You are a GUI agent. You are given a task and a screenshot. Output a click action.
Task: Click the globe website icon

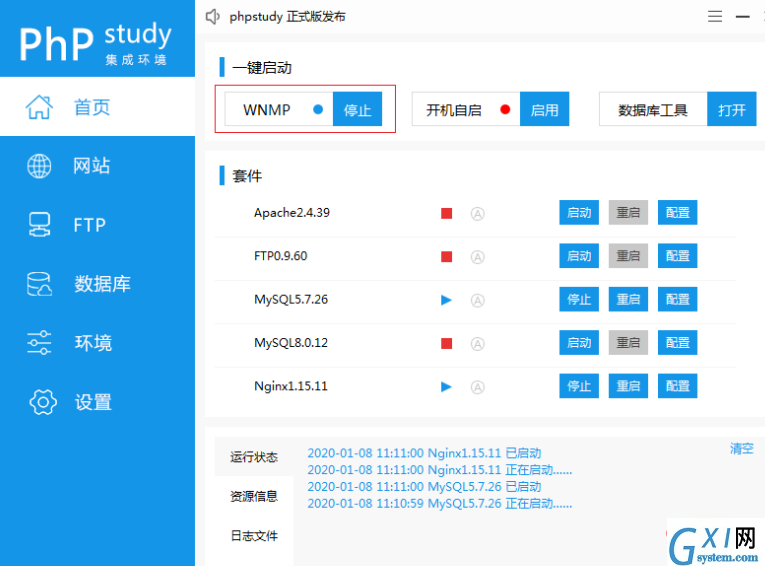click(39, 166)
